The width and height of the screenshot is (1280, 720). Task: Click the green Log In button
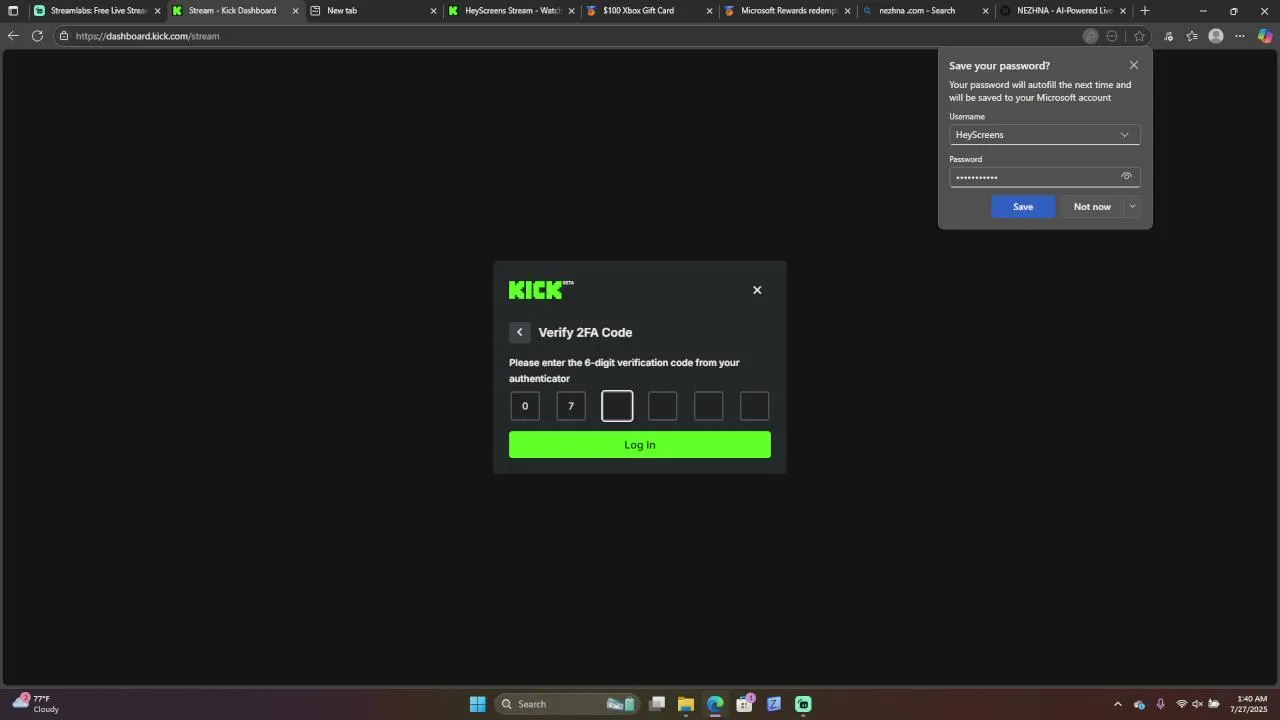[x=640, y=445]
